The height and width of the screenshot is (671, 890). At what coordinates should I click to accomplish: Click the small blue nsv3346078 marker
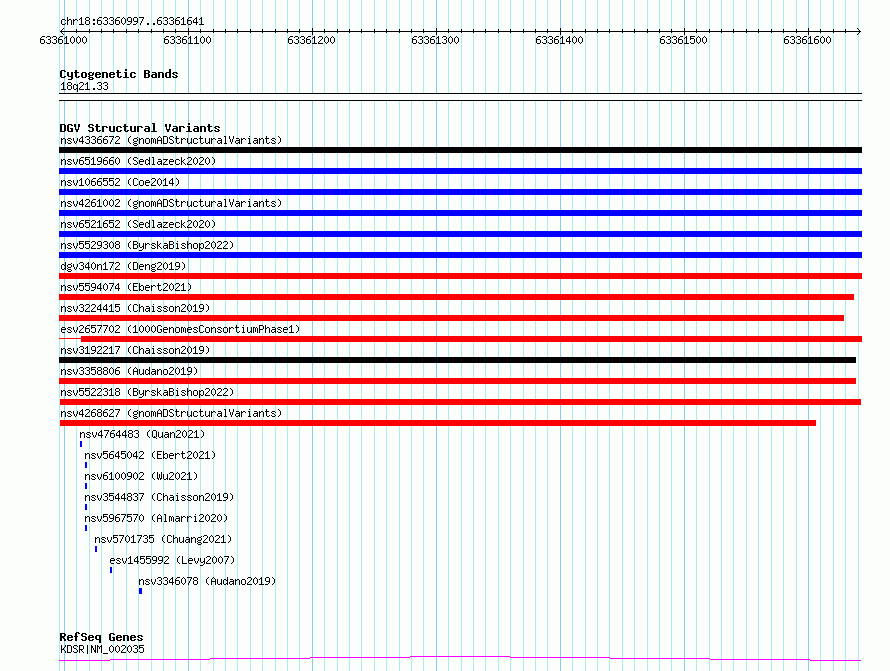point(140,592)
